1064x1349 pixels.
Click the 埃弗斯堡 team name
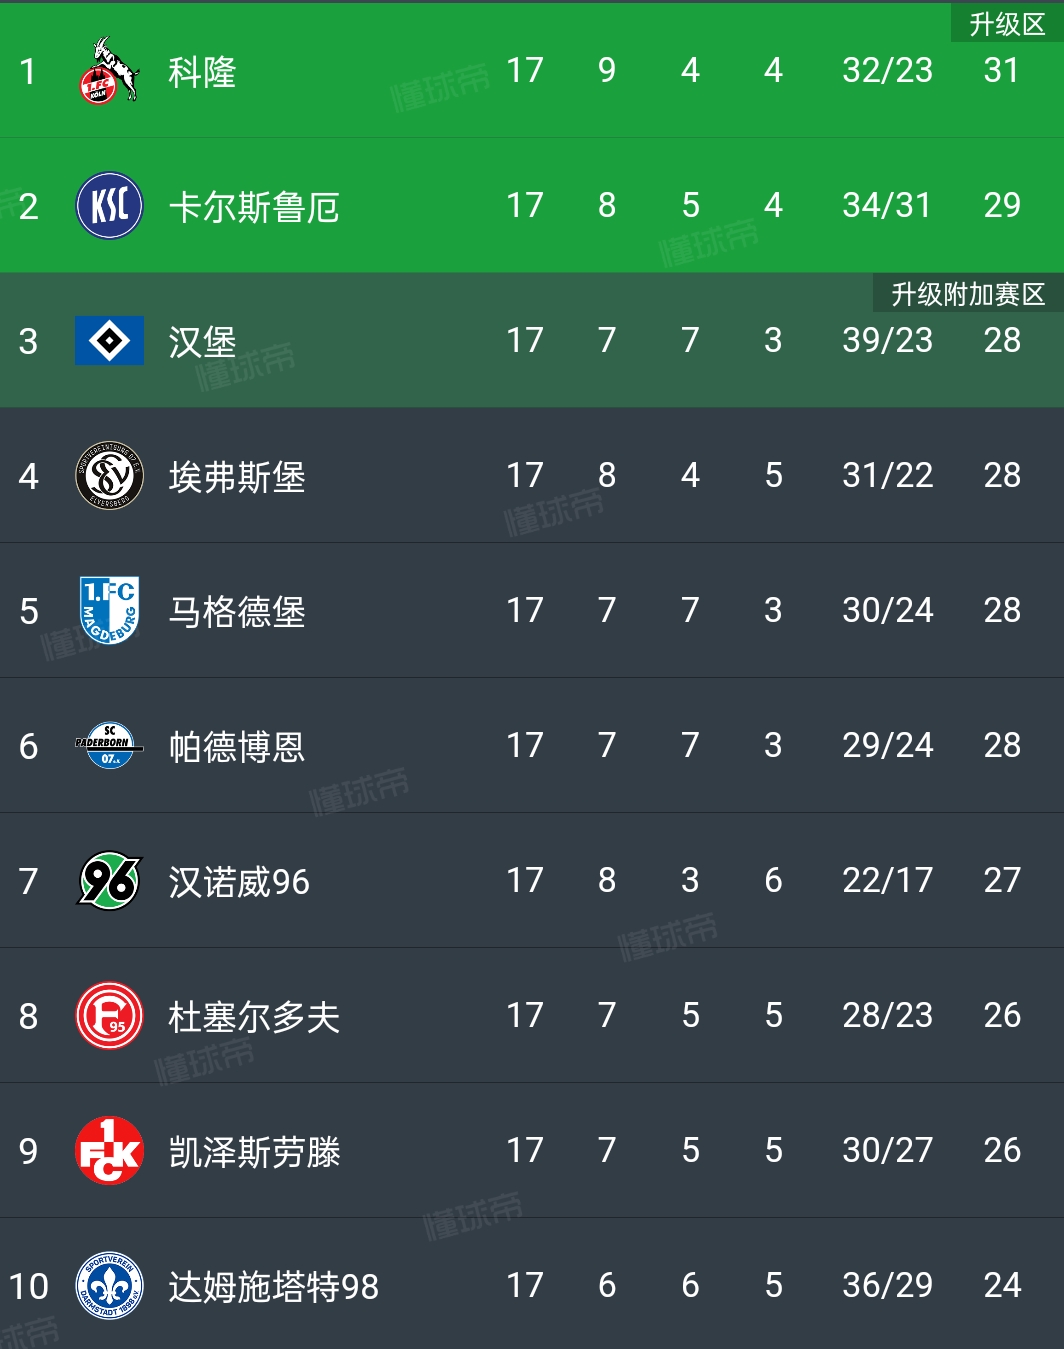(x=237, y=477)
